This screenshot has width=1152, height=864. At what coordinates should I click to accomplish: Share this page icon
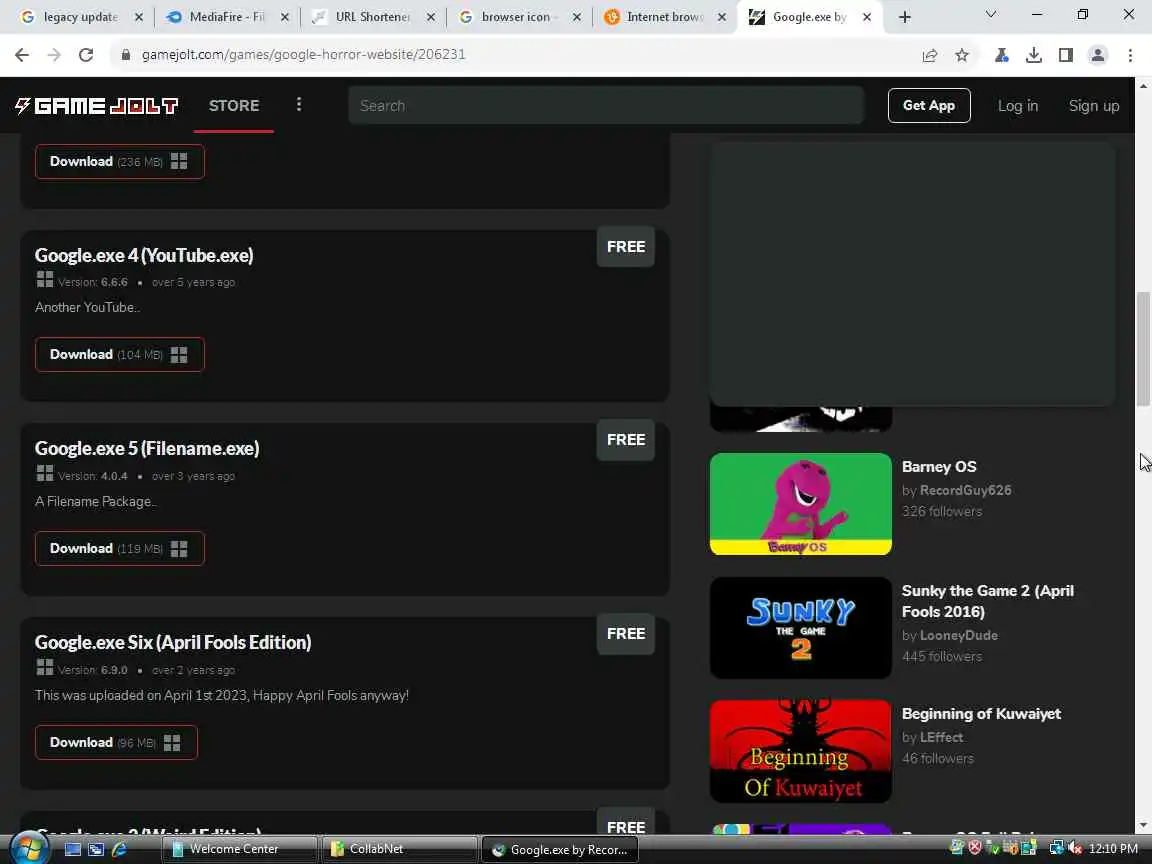(929, 55)
